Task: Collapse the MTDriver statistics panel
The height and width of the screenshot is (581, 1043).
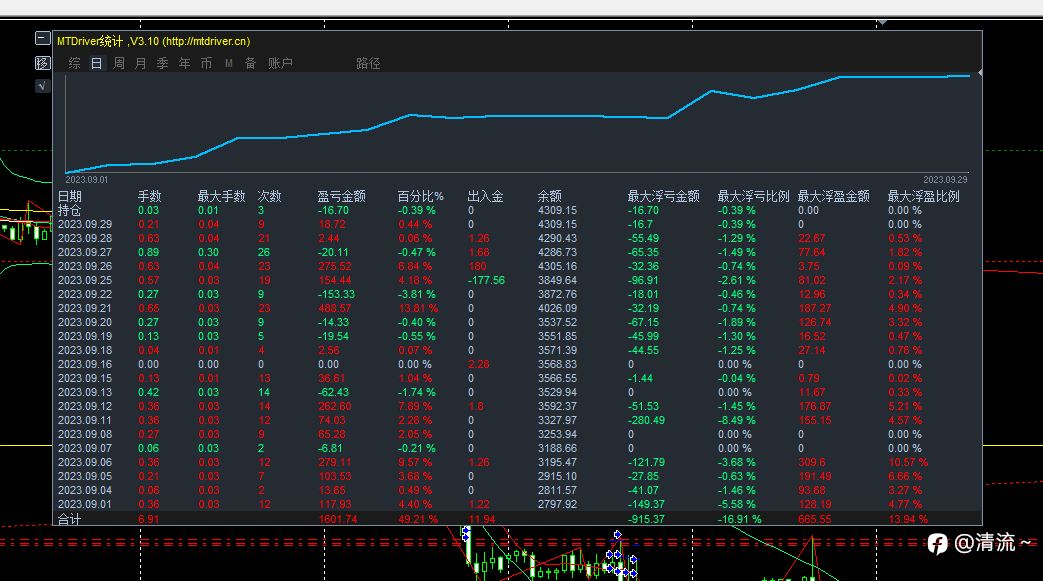Action: pos(42,39)
